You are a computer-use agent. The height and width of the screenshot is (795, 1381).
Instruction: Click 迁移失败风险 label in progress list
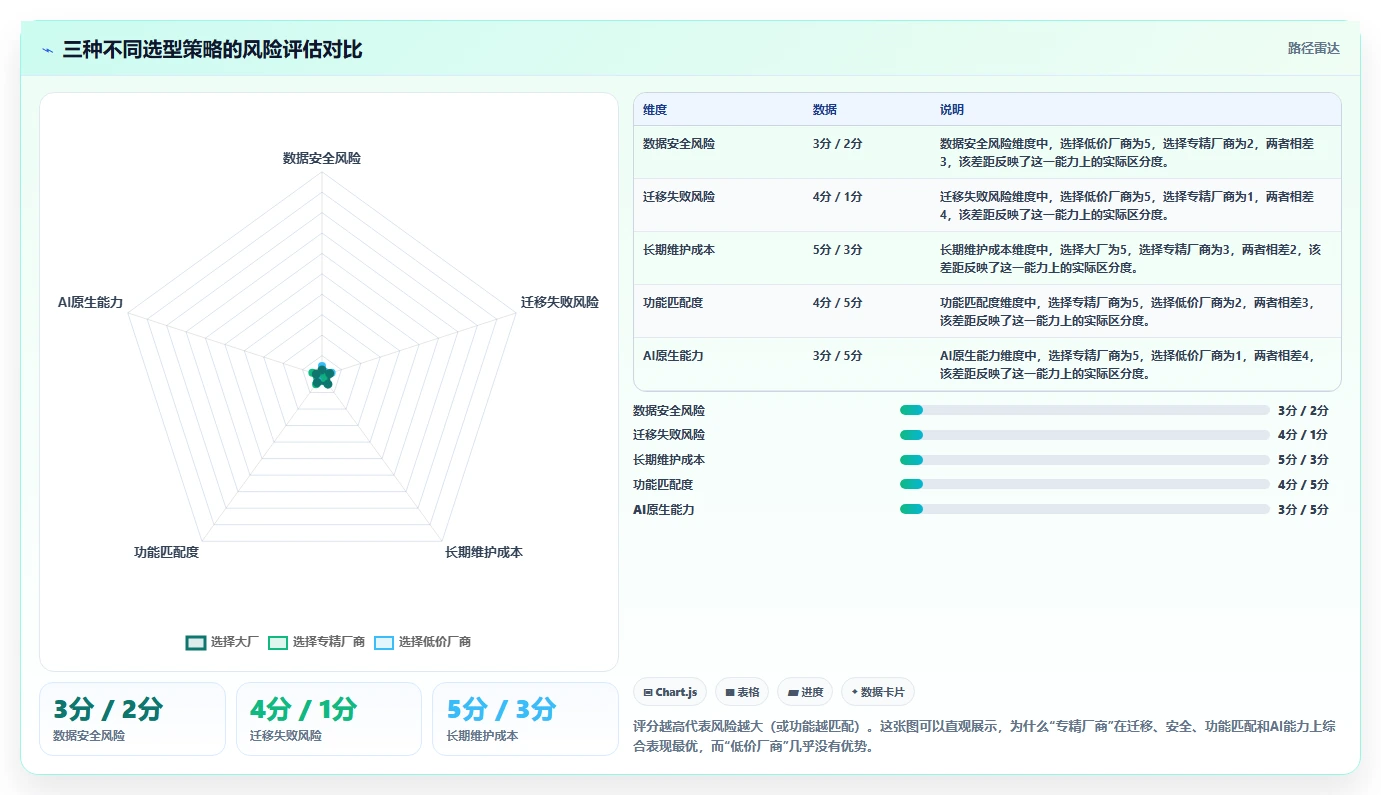pyautogui.click(x=669, y=435)
